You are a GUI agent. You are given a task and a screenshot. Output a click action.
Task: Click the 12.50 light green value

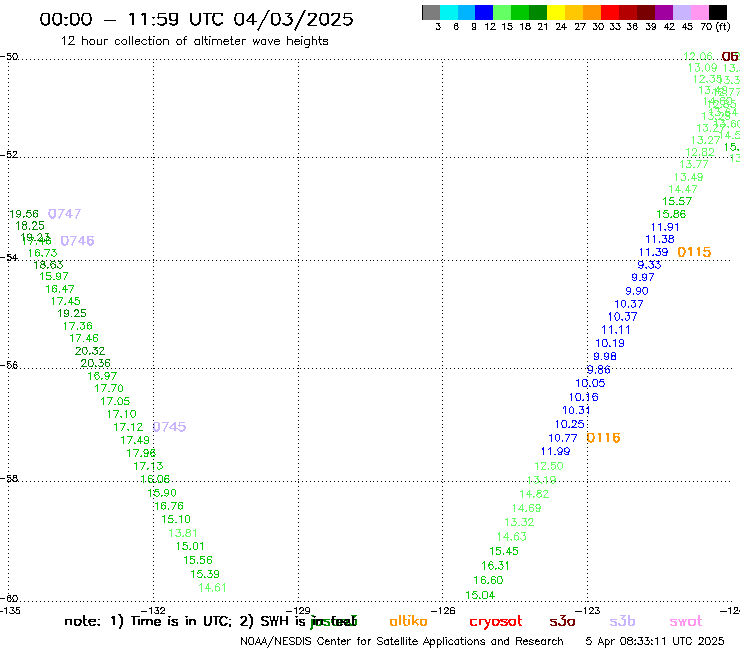coord(549,466)
